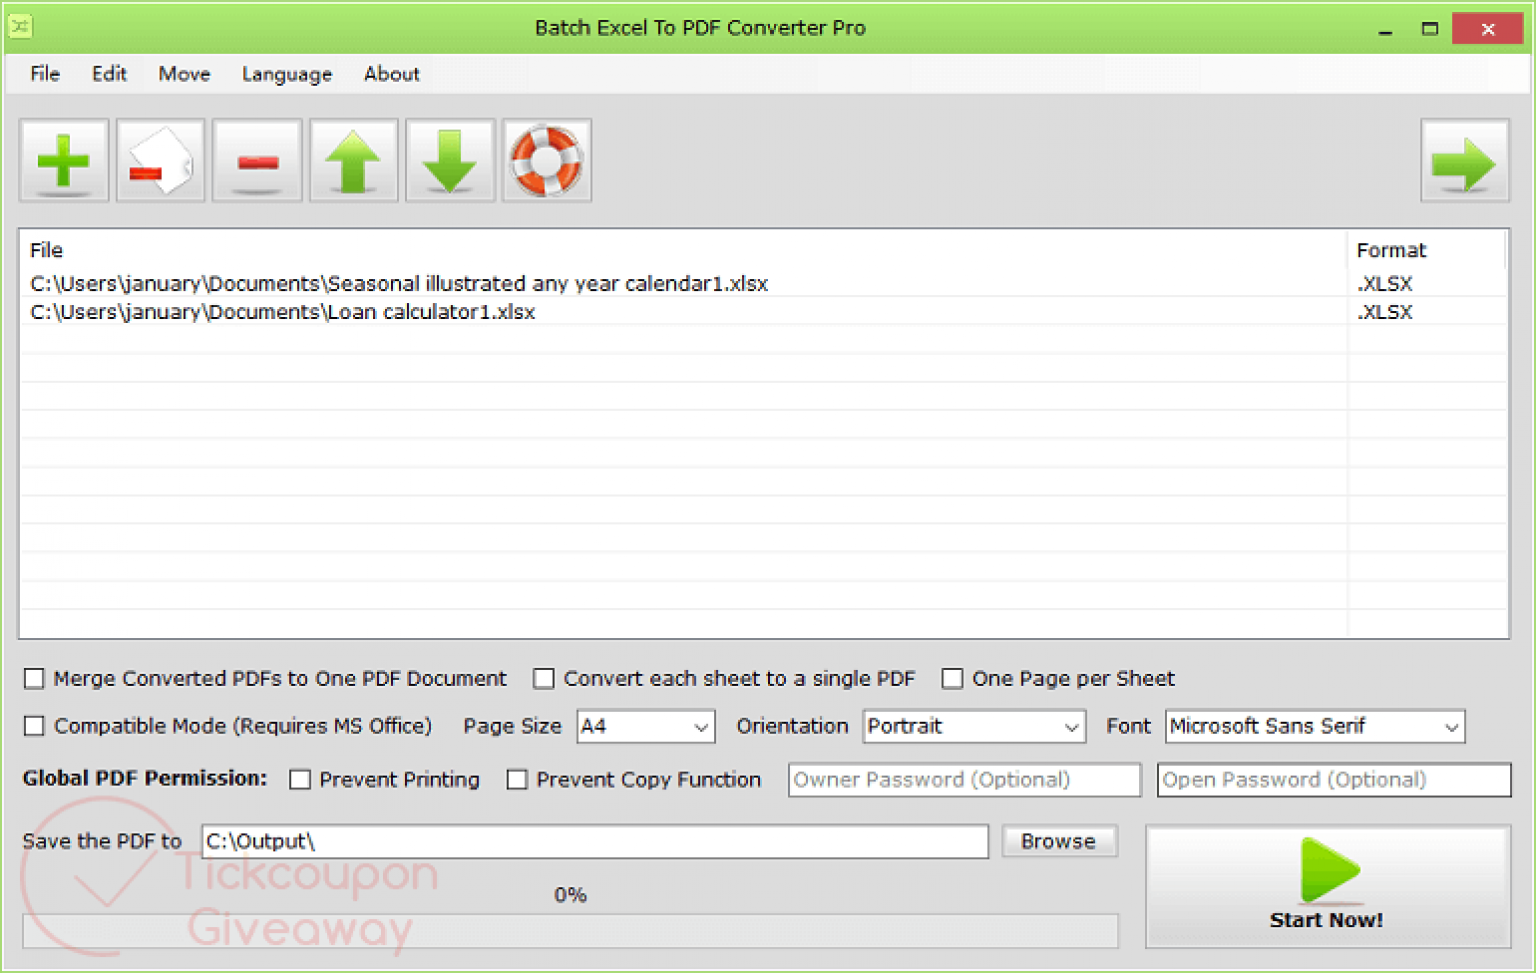The image size is (1536, 973).
Task: Open help via the lifebuoy icon
Action: click(x=547, y=161)
